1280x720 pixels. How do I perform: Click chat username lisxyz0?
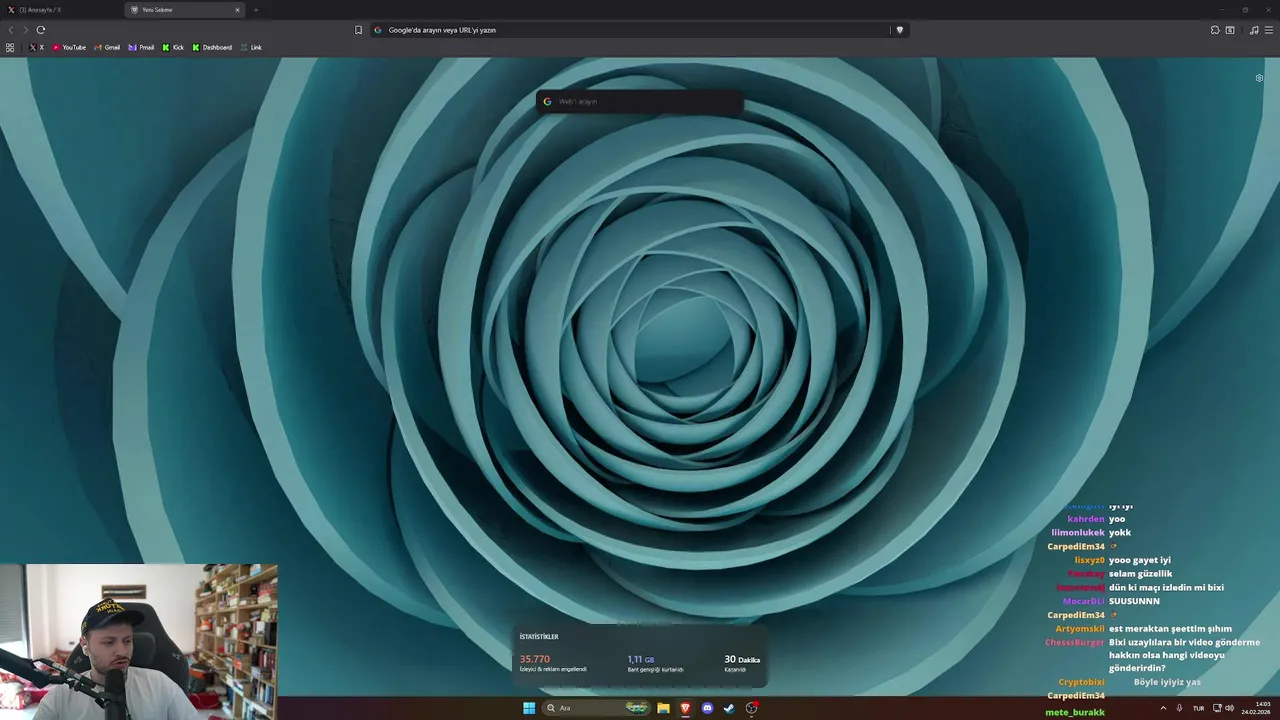pyautogui.click(x=1090, y=560)
